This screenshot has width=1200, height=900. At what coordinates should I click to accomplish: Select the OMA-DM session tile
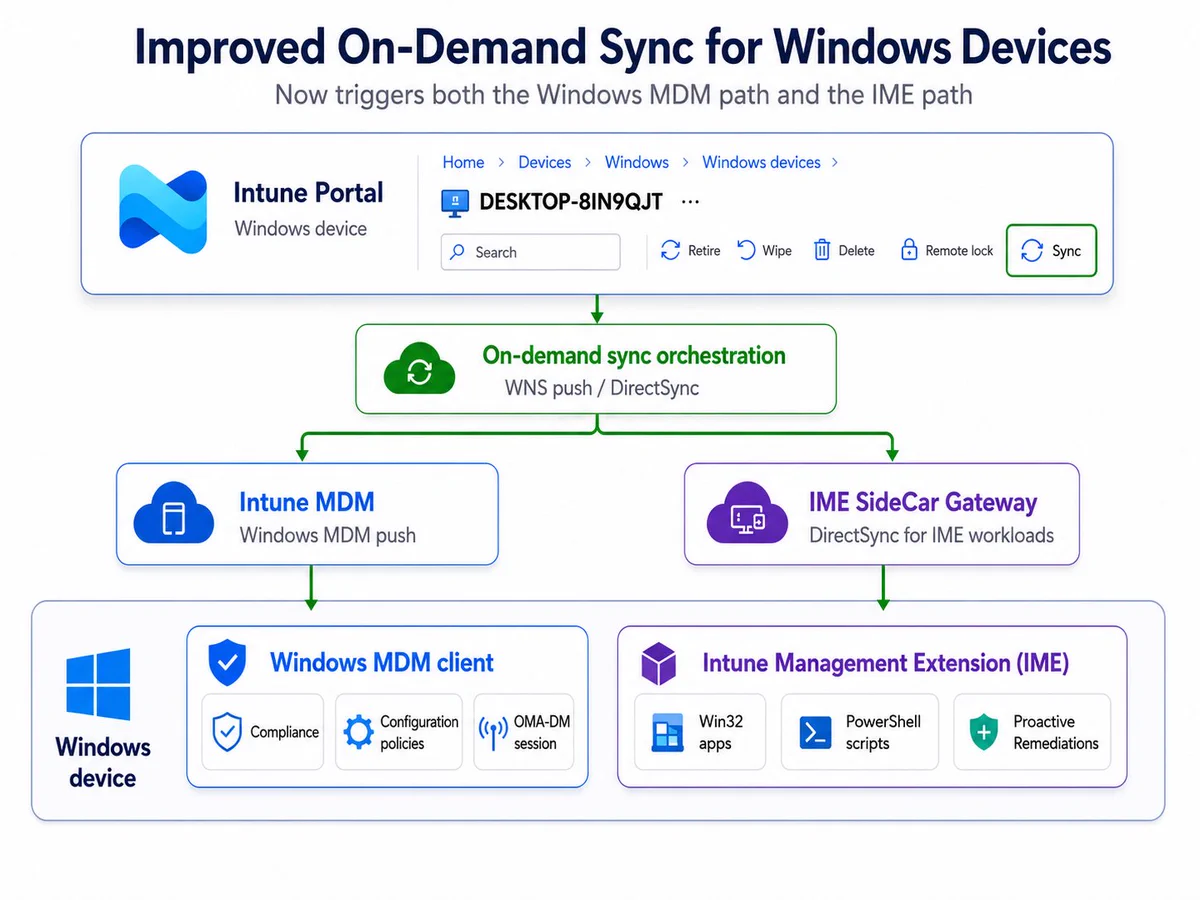click(524, 732)
